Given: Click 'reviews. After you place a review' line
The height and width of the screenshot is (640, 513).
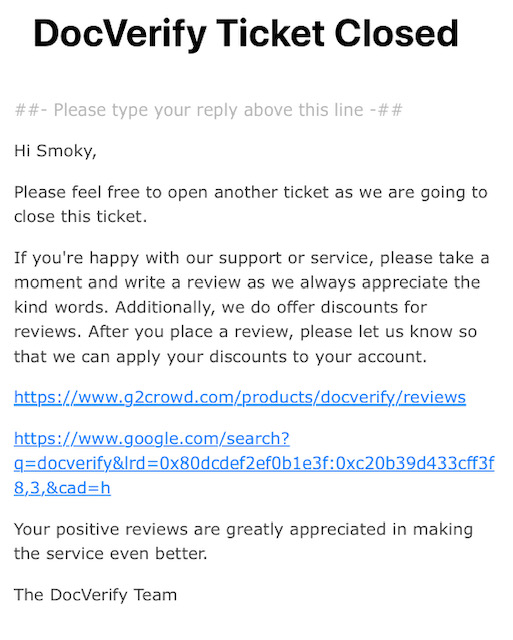Looking at the screenshot, I should 245,332.
